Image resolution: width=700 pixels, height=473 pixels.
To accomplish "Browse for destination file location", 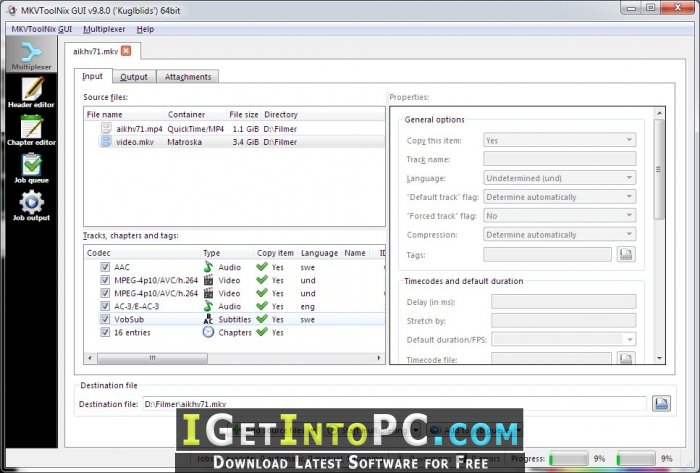I will (661, 403).
